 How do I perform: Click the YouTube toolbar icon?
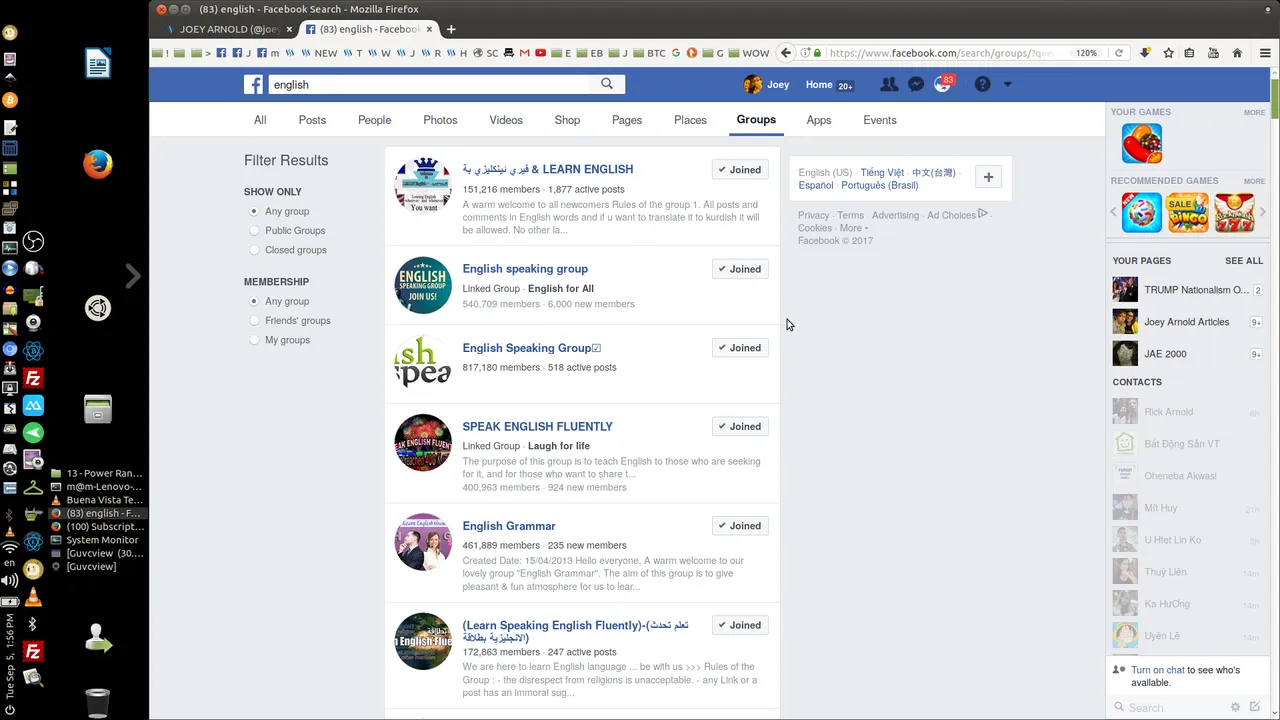1213,53
